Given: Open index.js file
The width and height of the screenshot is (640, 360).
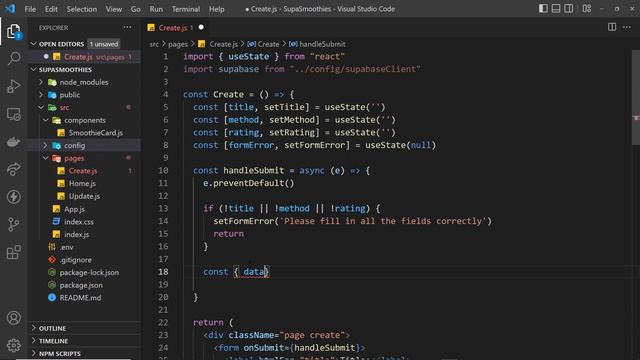Looking at the screenshot, I should point(76,234).
